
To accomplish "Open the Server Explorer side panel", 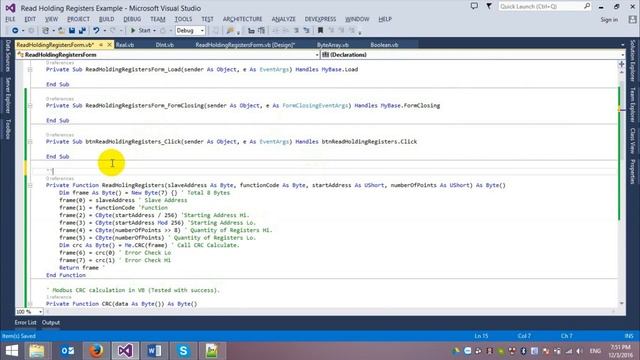I will pyautogui.click(x=7, y=95).
